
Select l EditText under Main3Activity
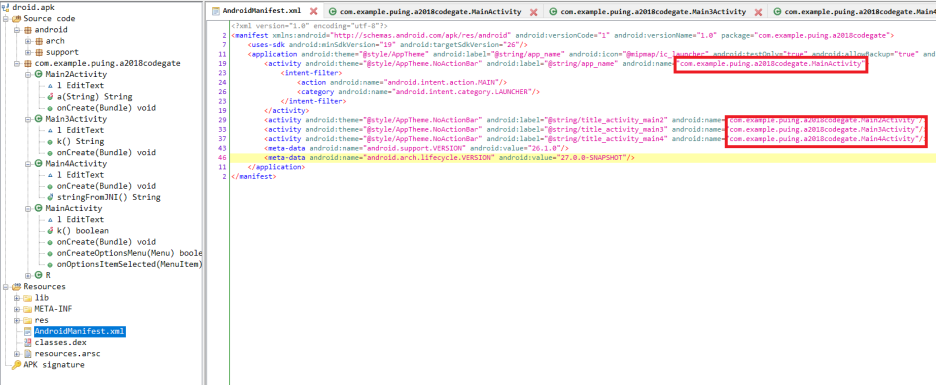click(81, 130)
